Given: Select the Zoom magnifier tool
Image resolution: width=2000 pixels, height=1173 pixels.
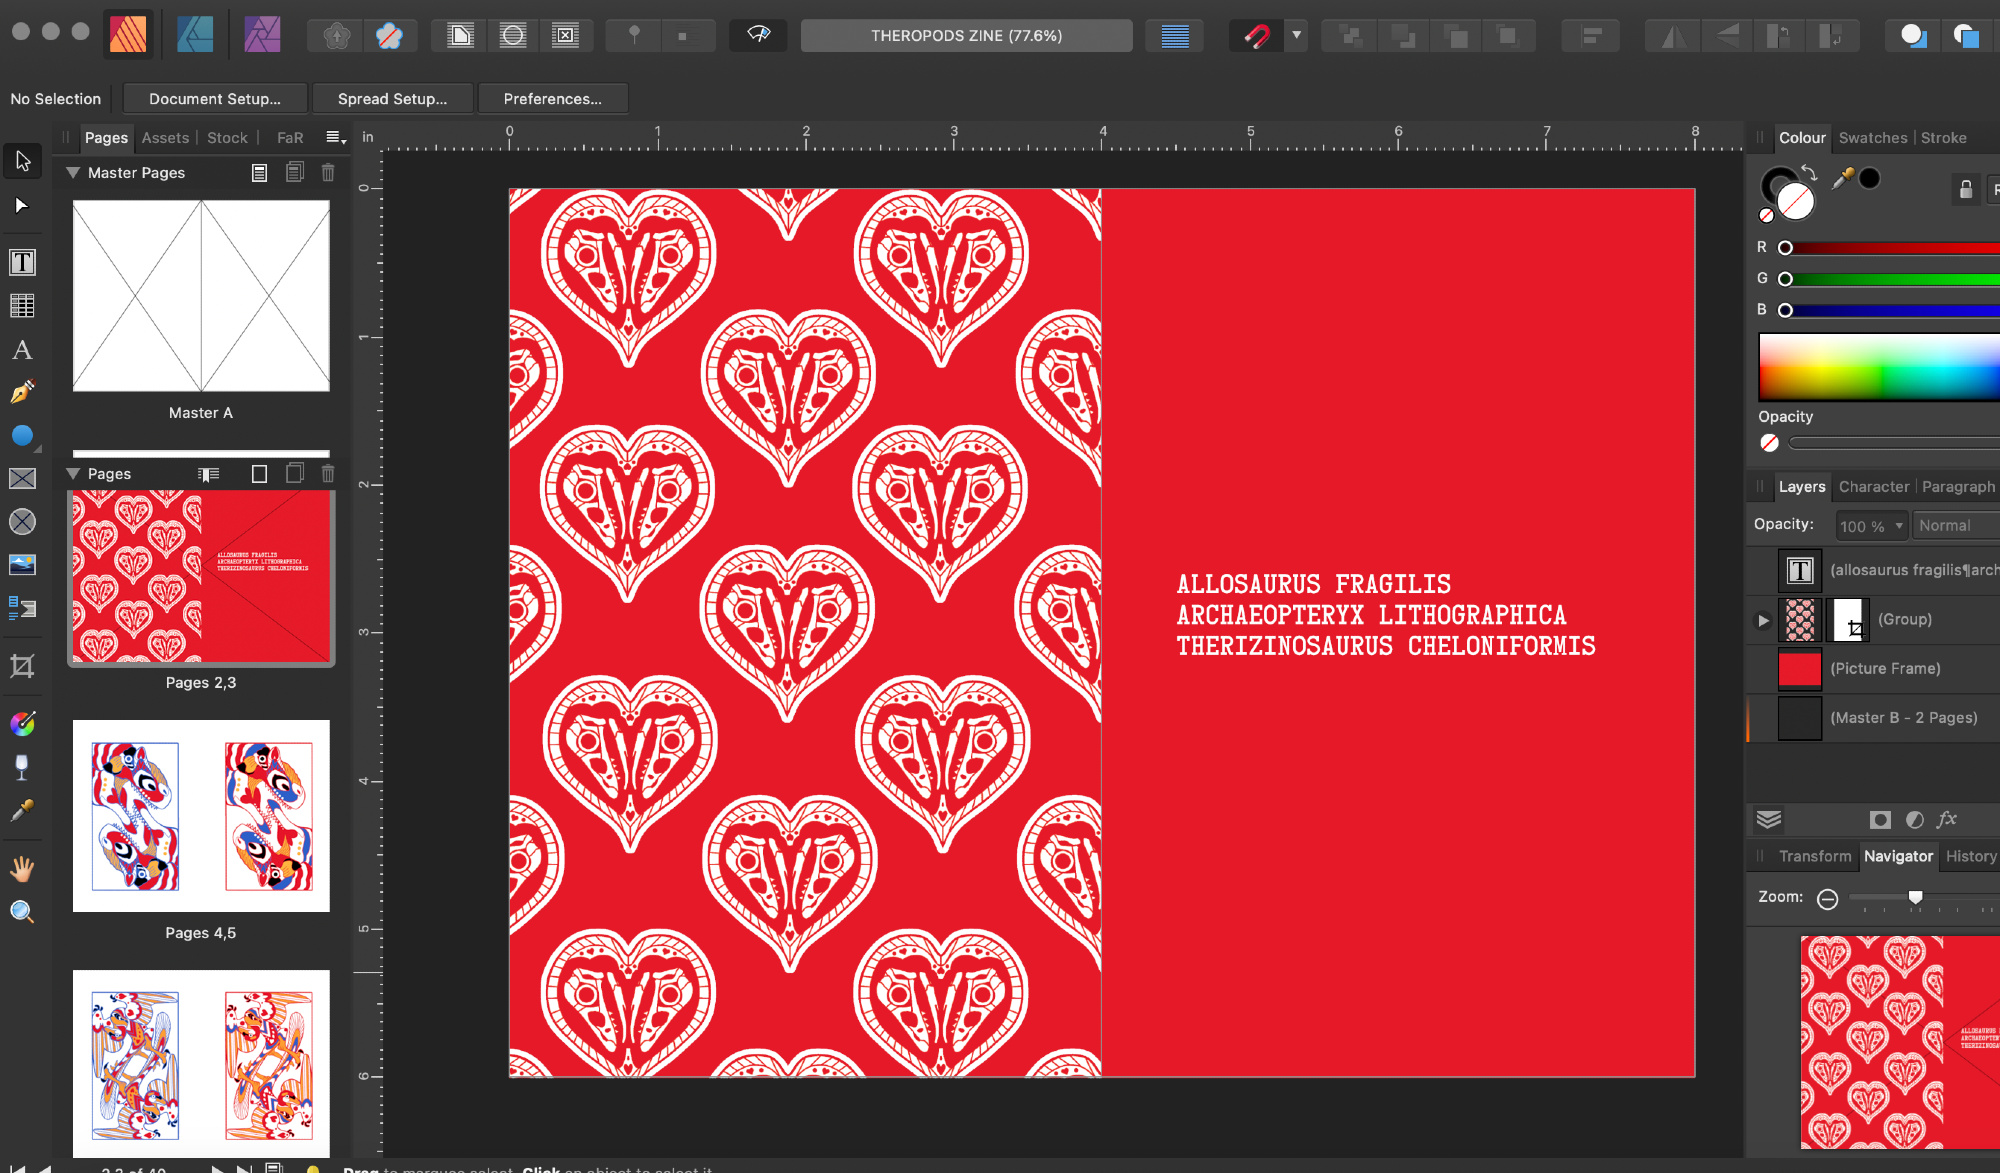Looking at the screenshot, I should coord(22,911).
